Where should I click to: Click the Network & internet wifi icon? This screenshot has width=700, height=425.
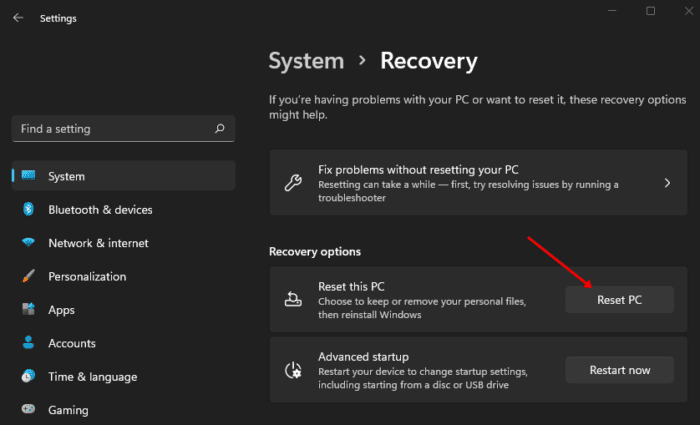28,243
